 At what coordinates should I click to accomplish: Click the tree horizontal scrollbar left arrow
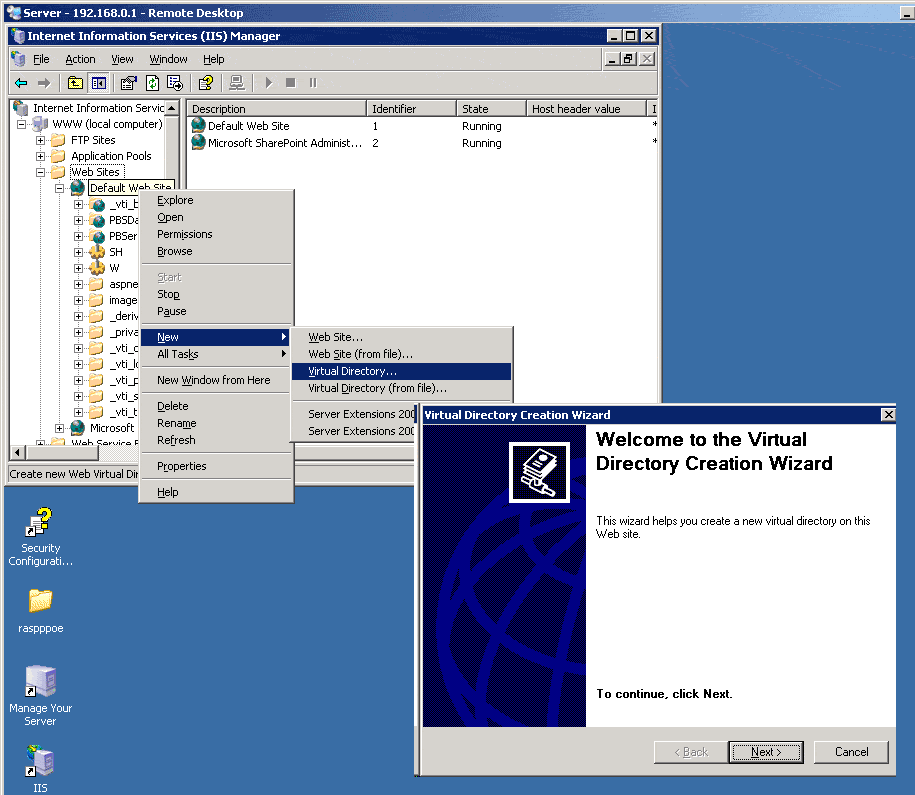click(18, 452)
